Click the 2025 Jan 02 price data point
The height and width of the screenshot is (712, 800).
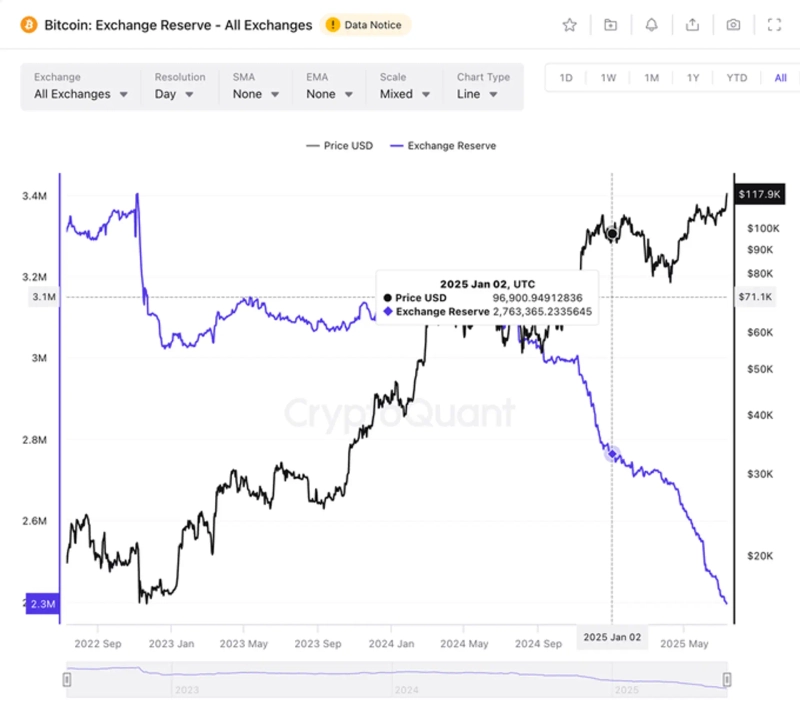click(612, 233)
